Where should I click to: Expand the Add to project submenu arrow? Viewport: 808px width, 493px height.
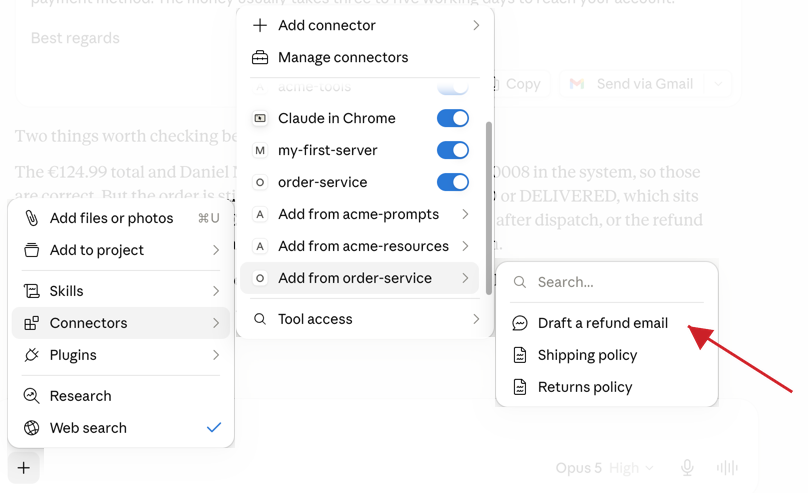pos(216,250)
